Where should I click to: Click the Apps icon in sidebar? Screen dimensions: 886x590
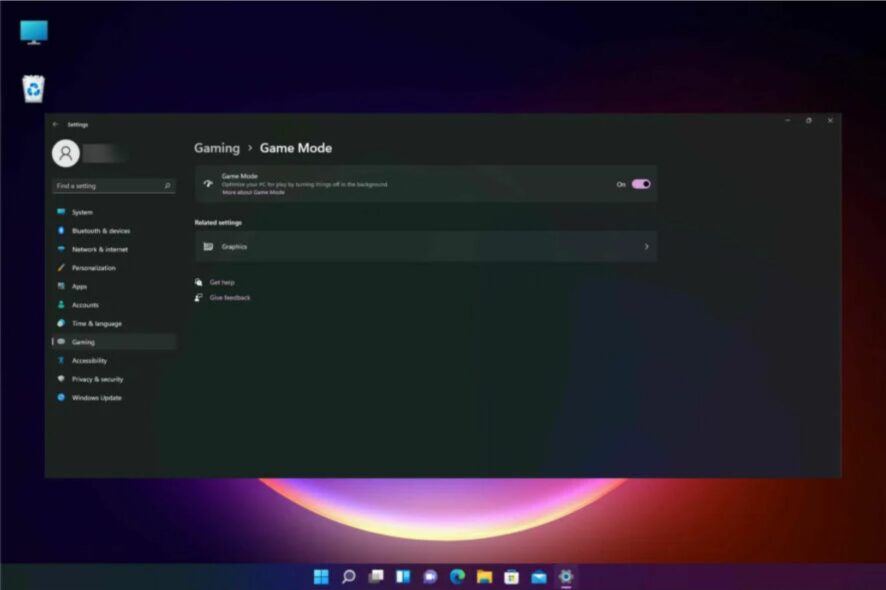[x=61, y=287]
